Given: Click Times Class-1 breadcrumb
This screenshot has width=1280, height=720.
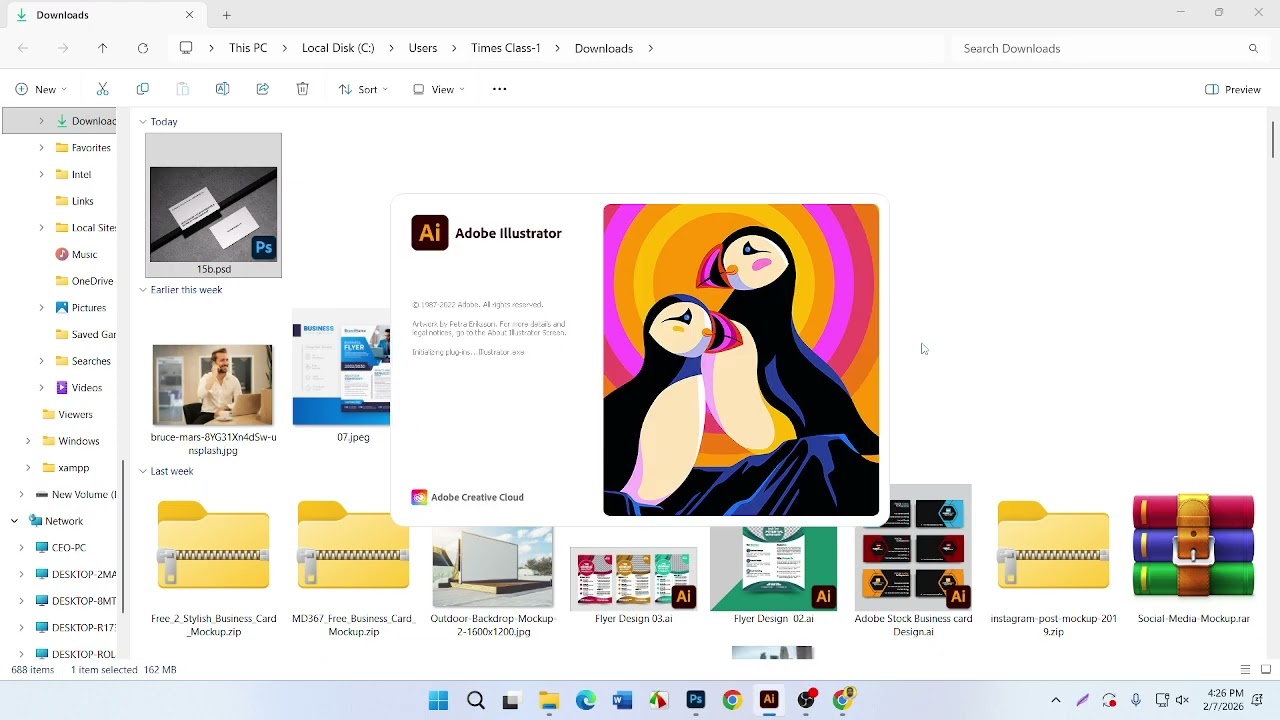Looking at the screenshot, I should click(x=506, y=48).
